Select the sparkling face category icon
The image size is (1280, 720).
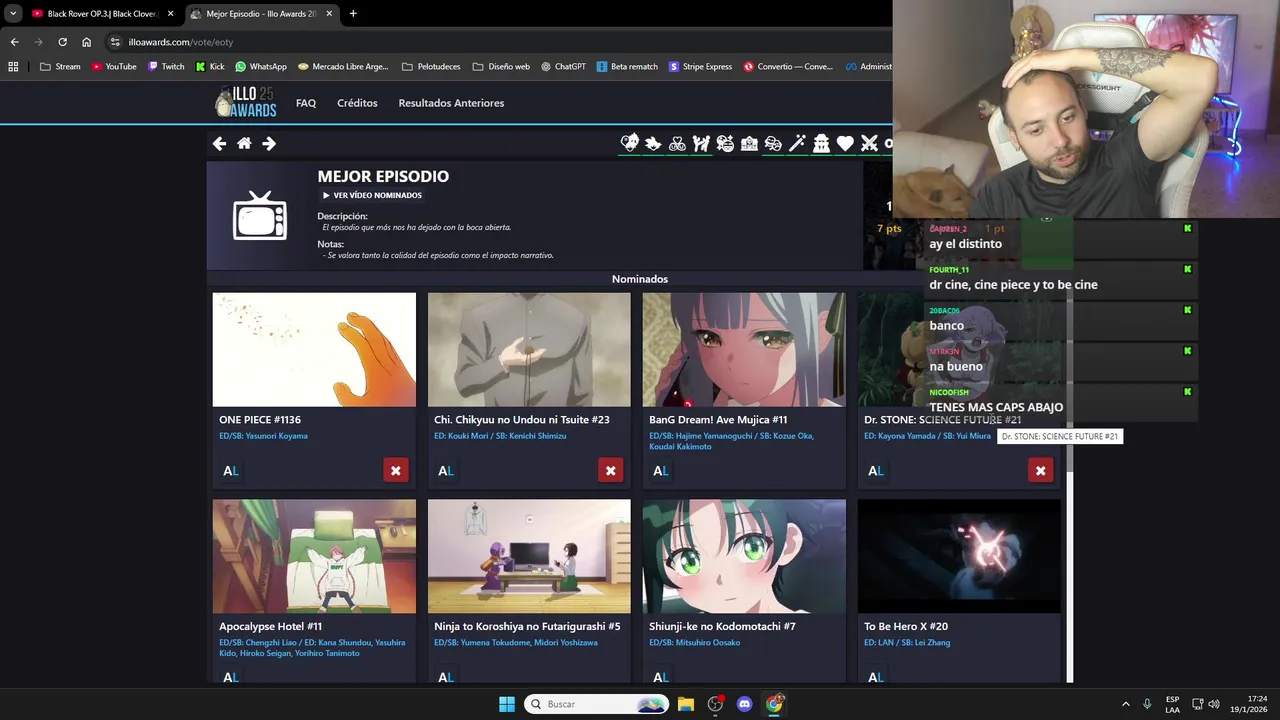tap(725, 144)
